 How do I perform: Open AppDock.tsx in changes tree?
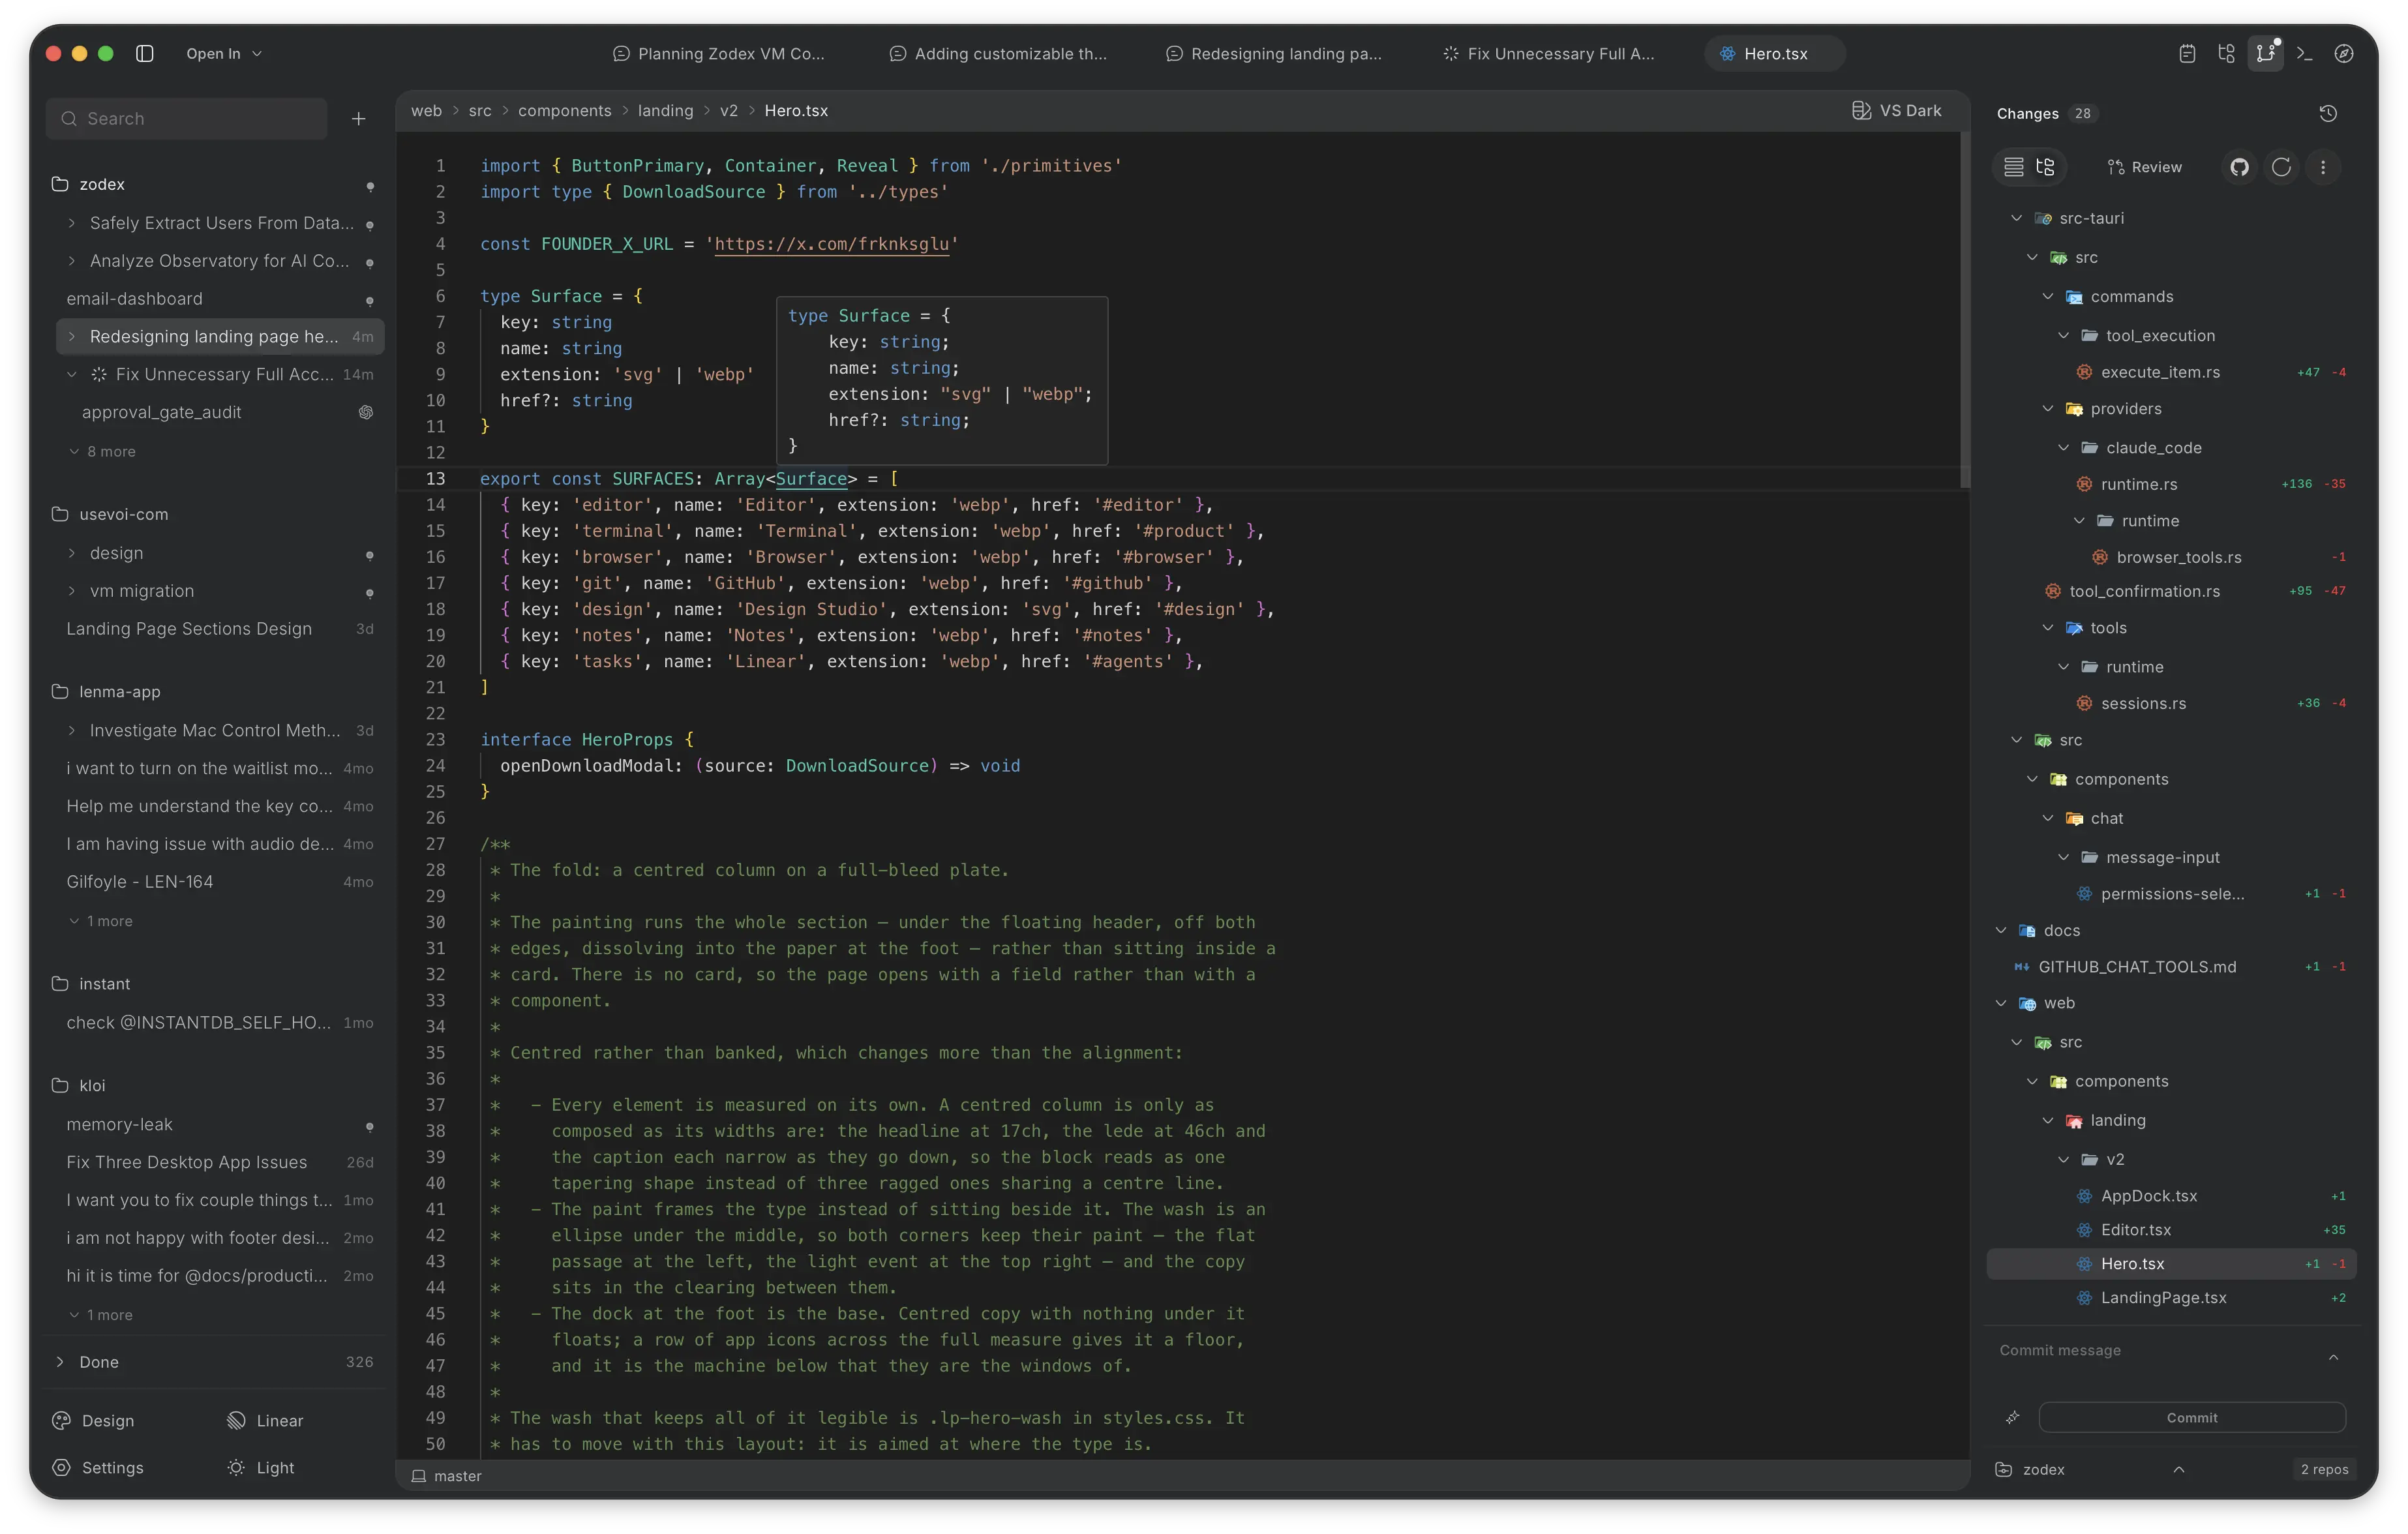click(2170, 1196)
